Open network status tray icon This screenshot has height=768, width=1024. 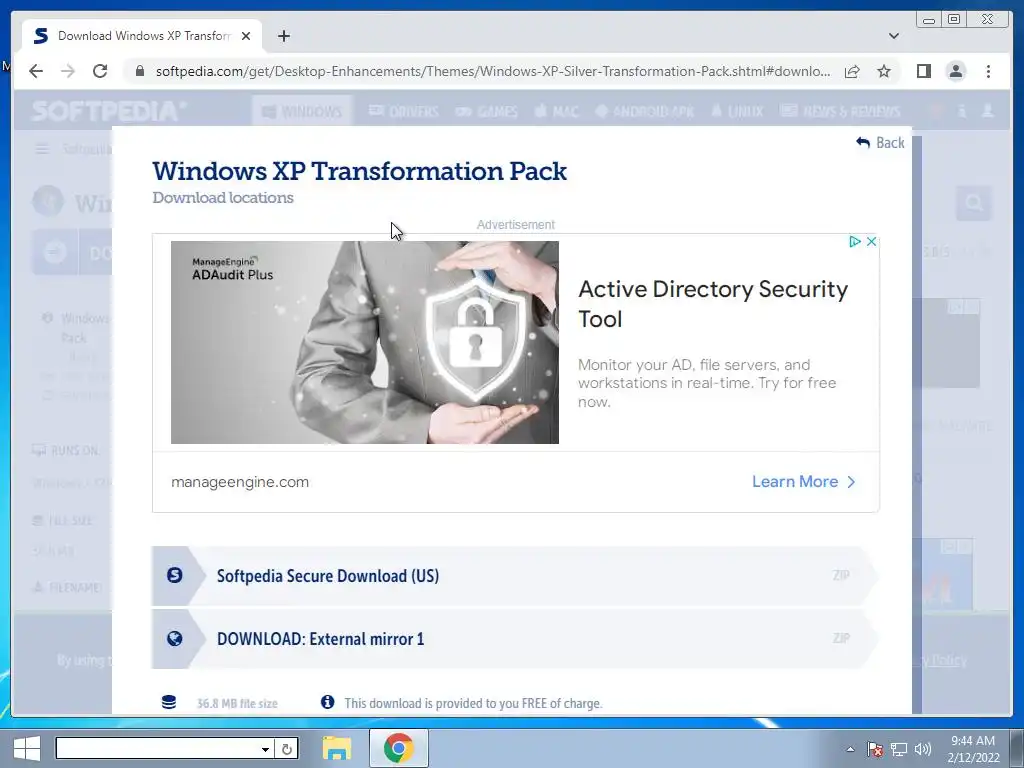pyautogui.click(x=899, y=749)
